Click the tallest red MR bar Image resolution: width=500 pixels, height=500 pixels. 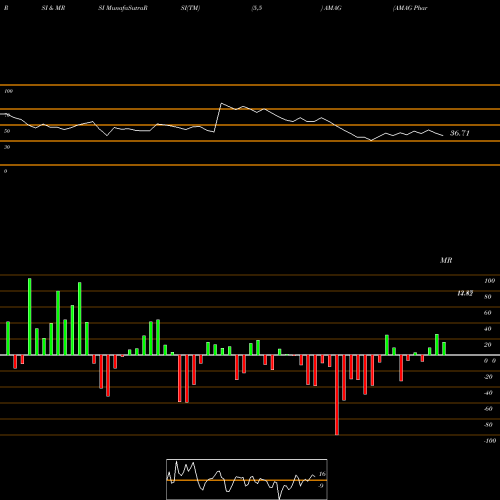337,395
